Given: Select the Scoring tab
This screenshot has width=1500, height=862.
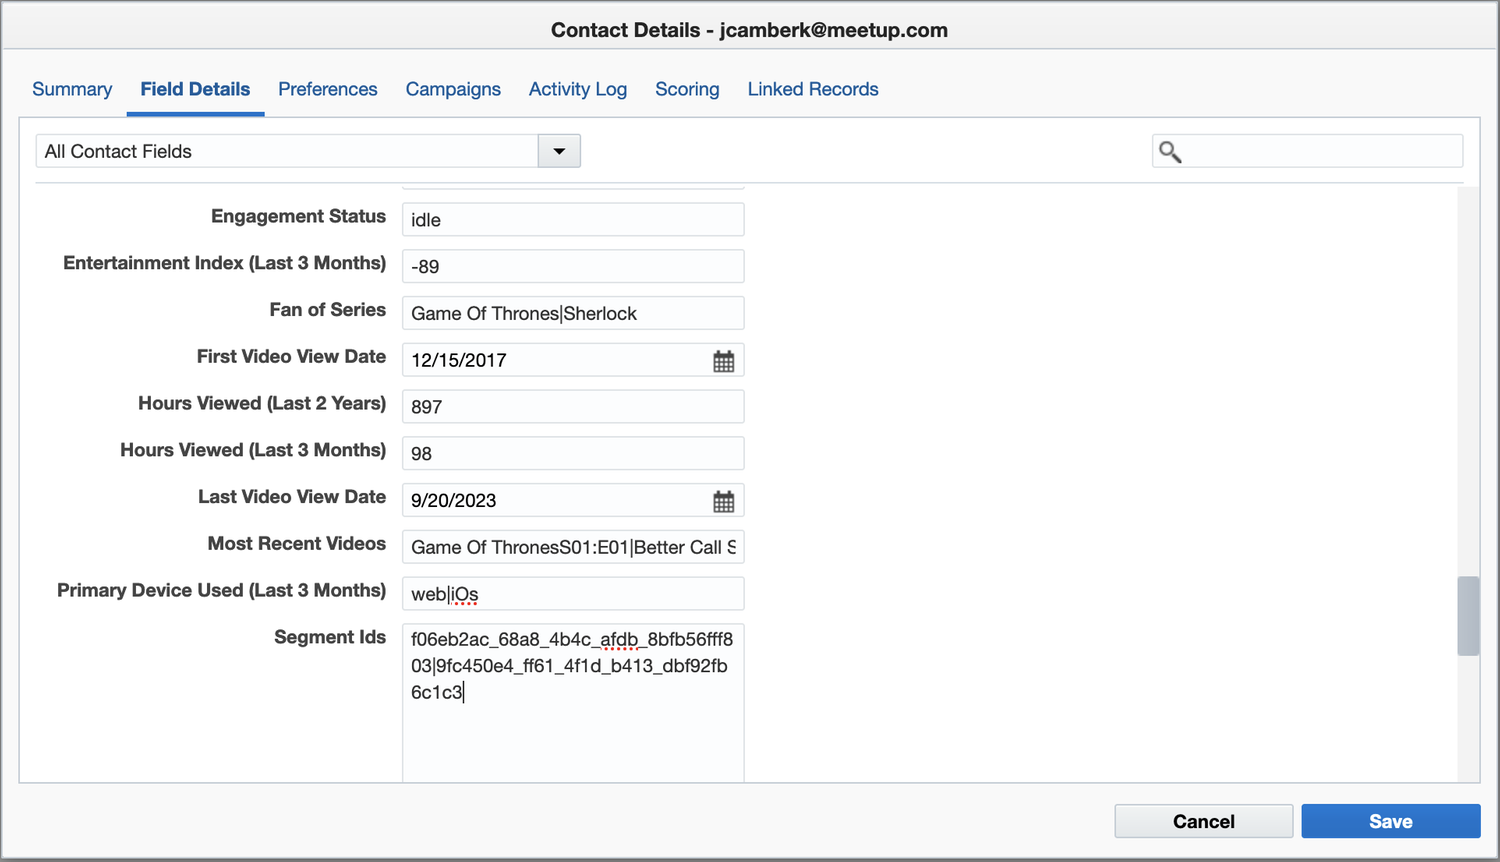Looking at the screenshot, I should (687, 89).
